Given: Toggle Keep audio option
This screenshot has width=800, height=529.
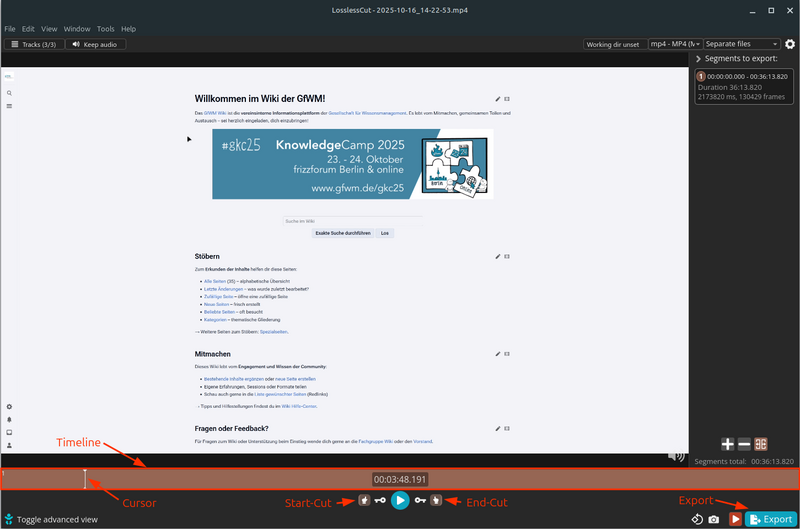Looking at the screenshot, I should coord(95,44).
